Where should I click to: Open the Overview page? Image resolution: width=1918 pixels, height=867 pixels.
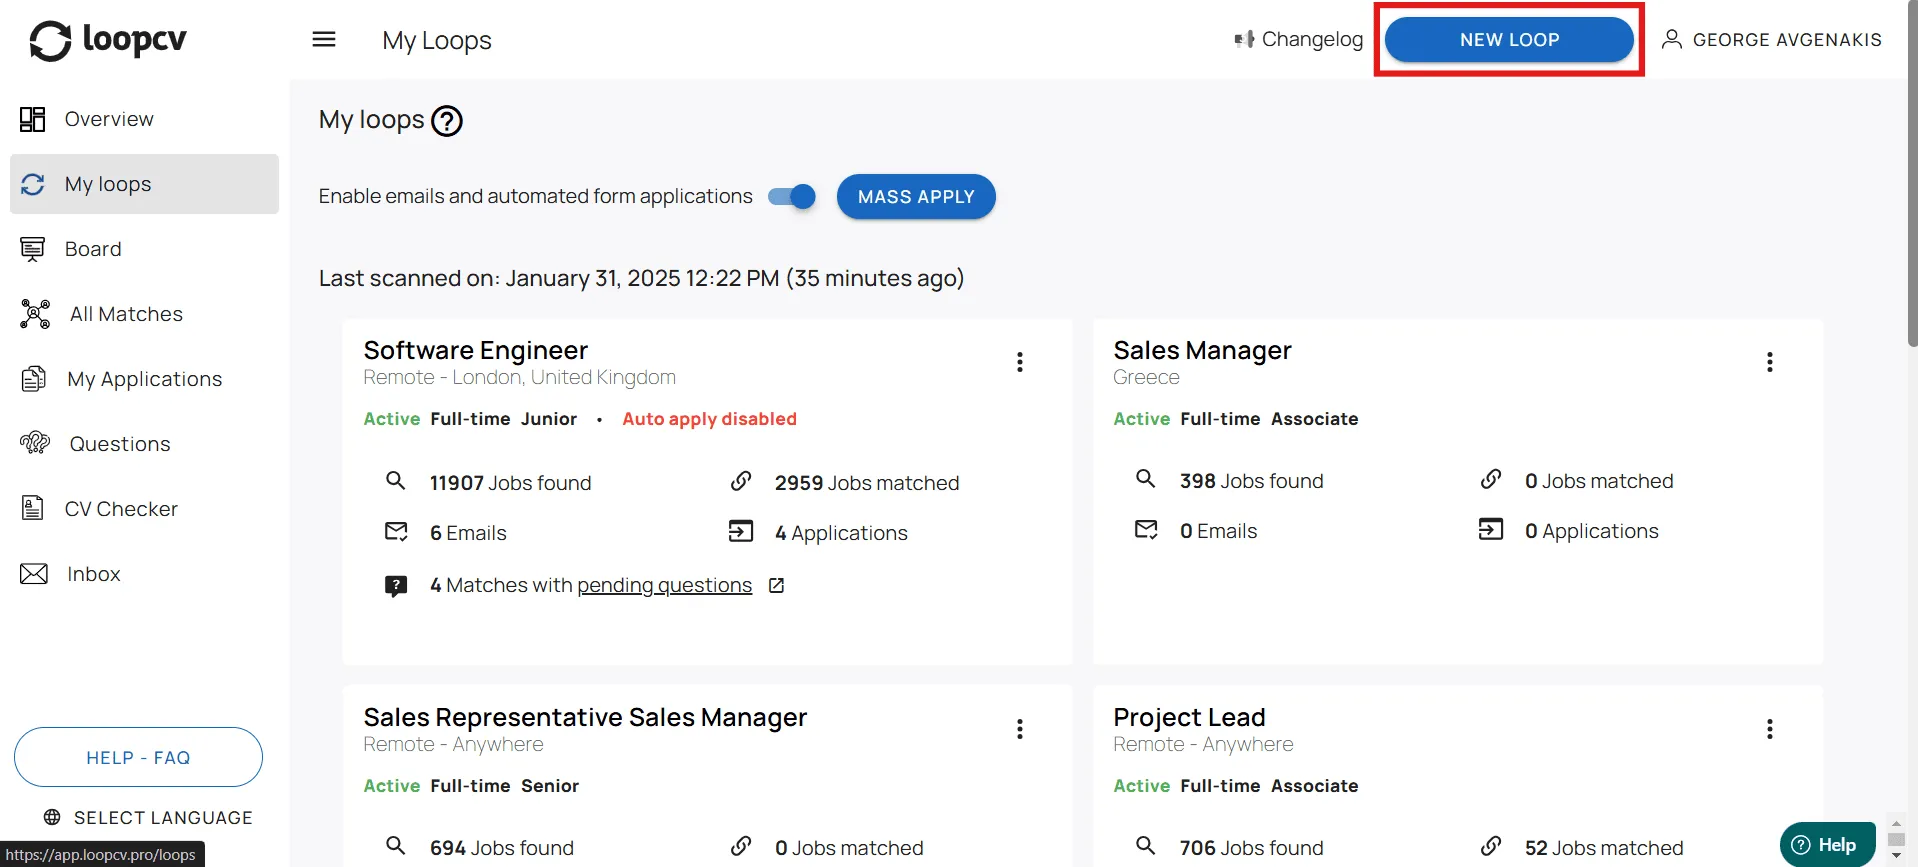click(x=144, y=119)
